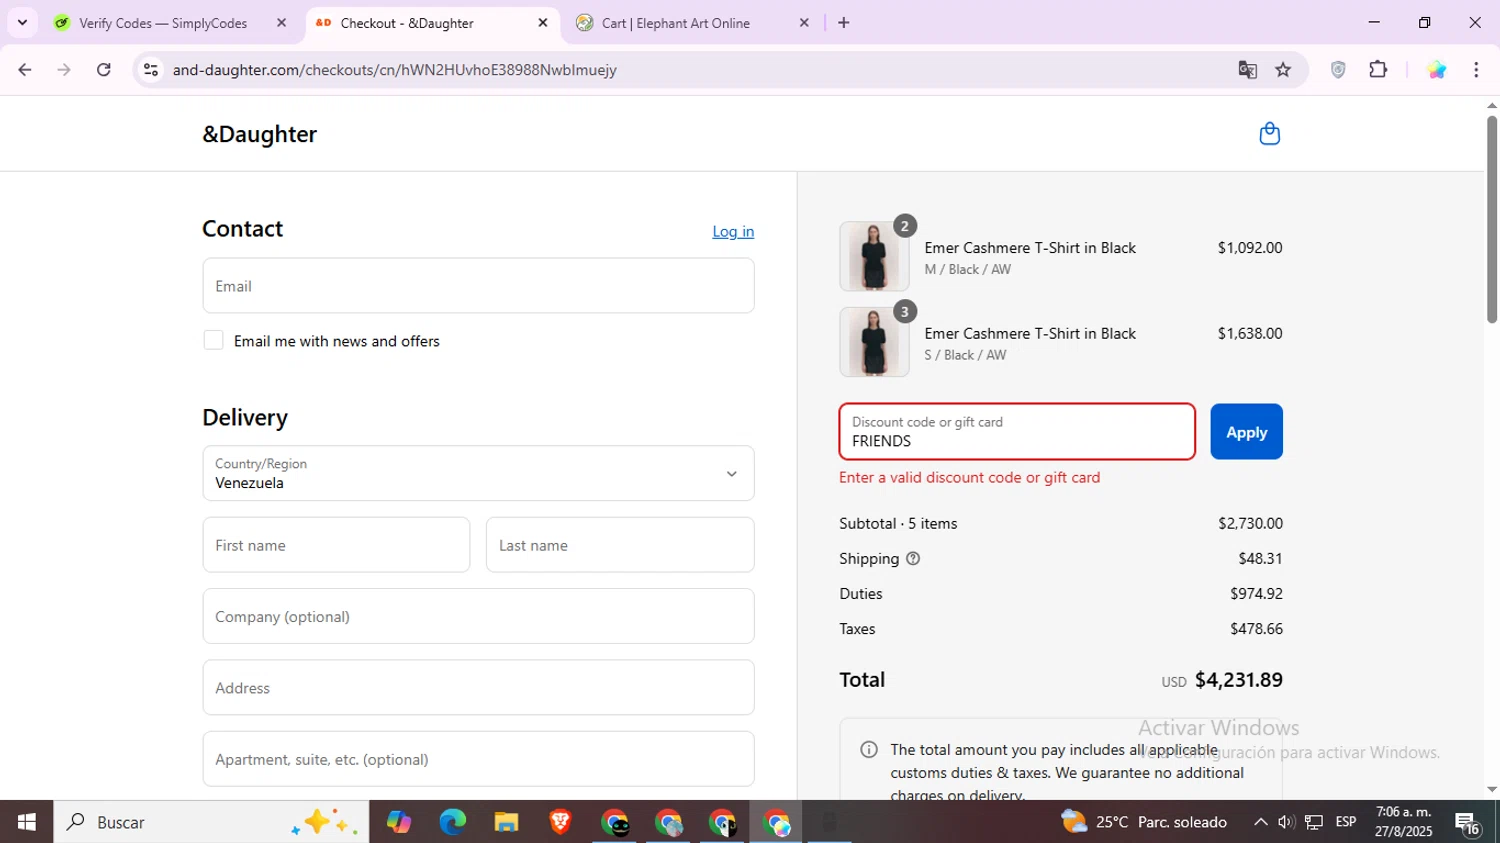This screenshot has height=843, width=1500.
Task: Open the weather widget showing 25°C
Action: point(1144,822)
